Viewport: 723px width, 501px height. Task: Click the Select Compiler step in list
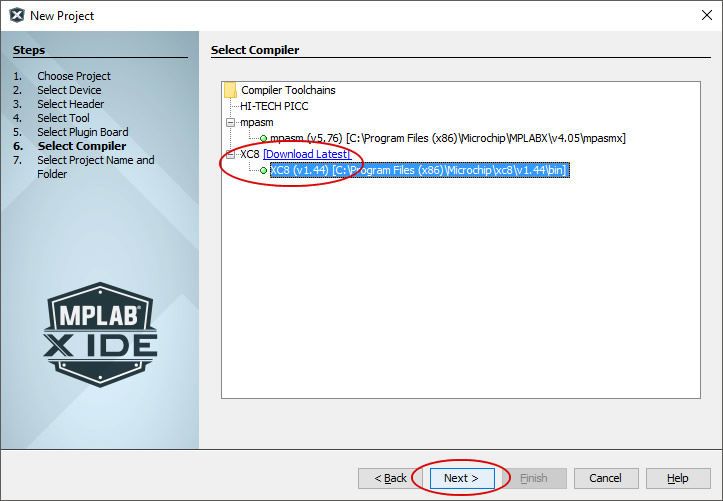pyautogui.click(x=82, y=146)
